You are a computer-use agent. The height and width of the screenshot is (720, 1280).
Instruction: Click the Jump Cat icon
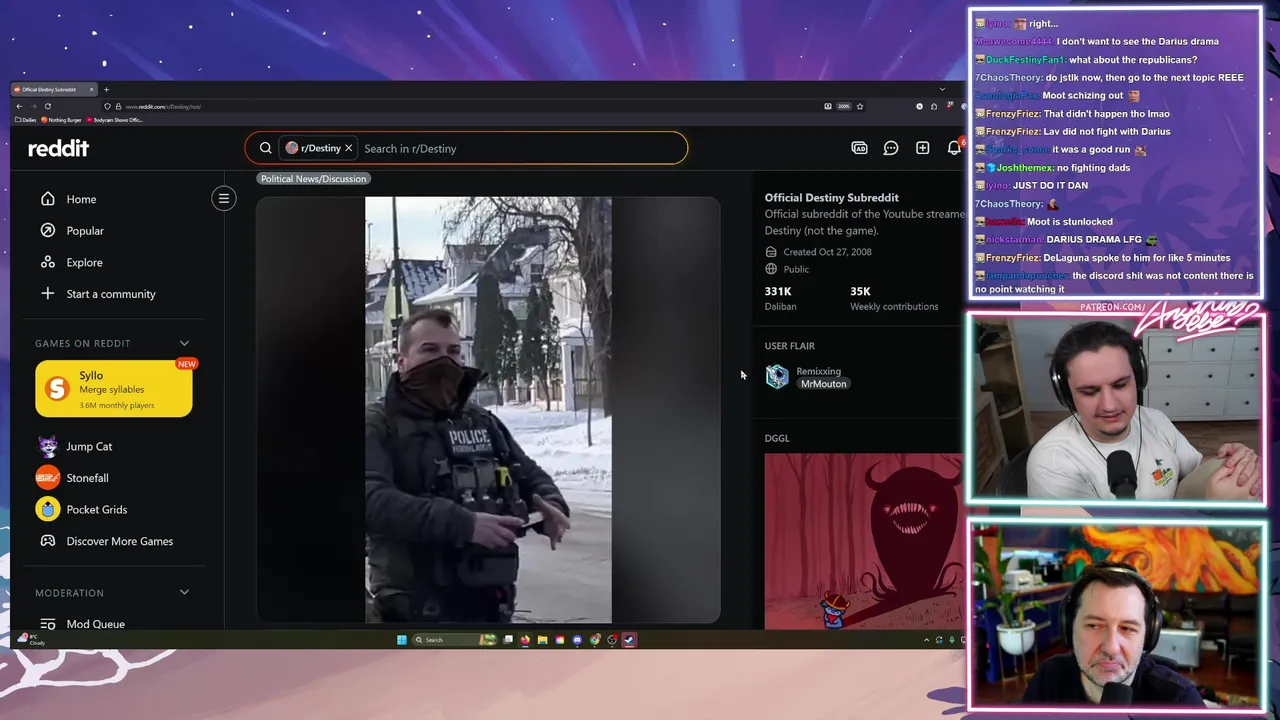pos(47,446)
